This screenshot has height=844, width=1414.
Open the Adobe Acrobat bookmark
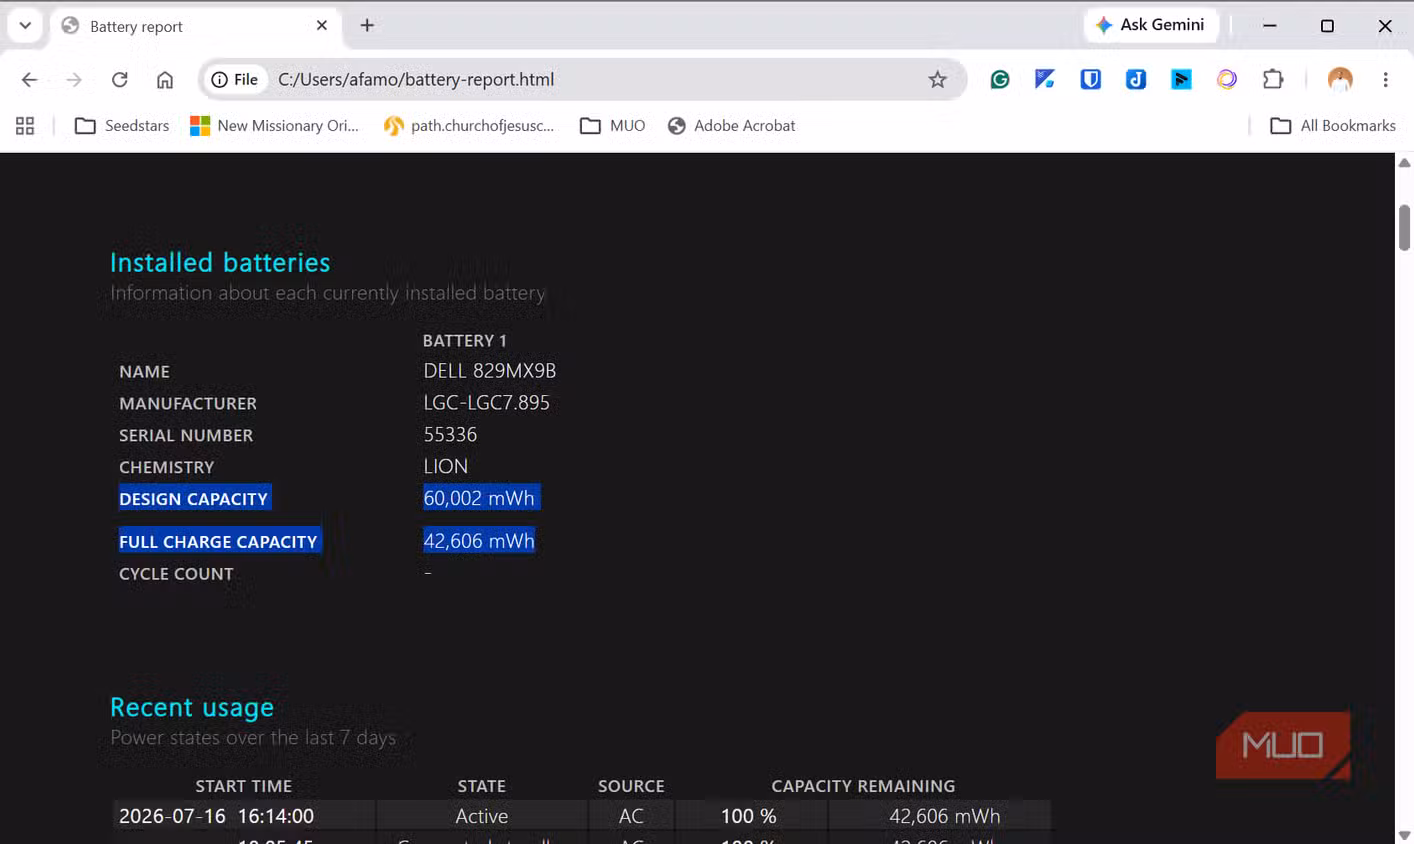[x=732, y=126]
